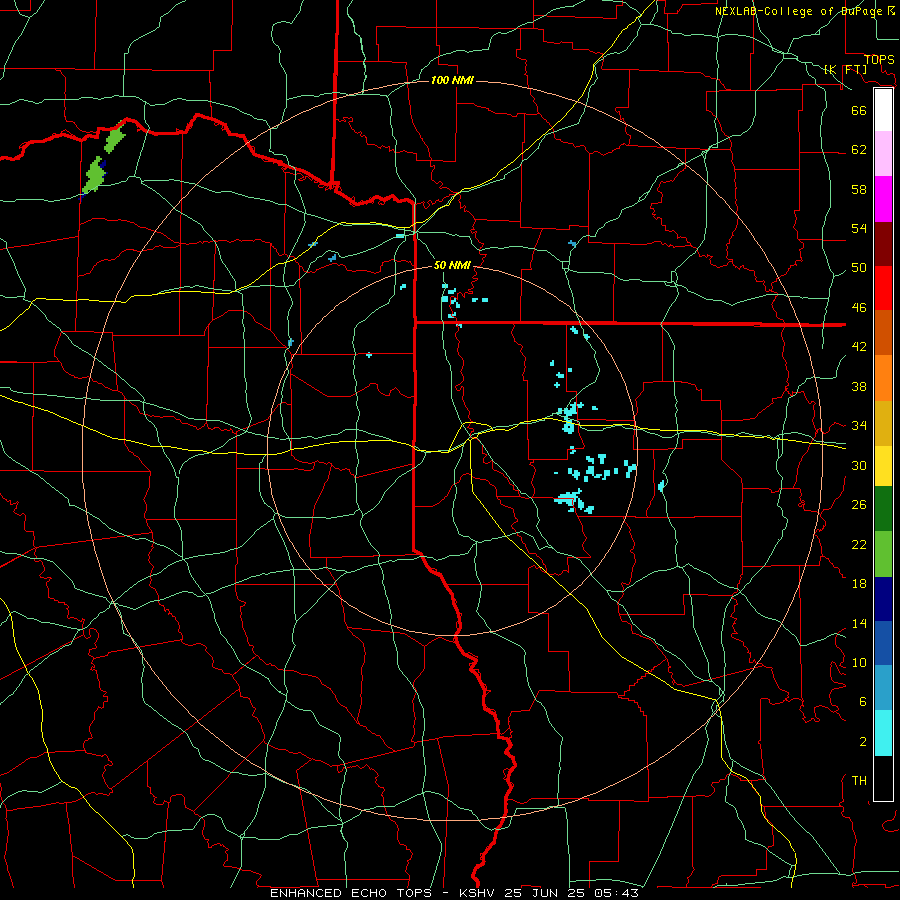The image size is (900, 900).
Task: Click the ENHANCED ECHO TOPS caption text
Action: (x=351, y=893)
